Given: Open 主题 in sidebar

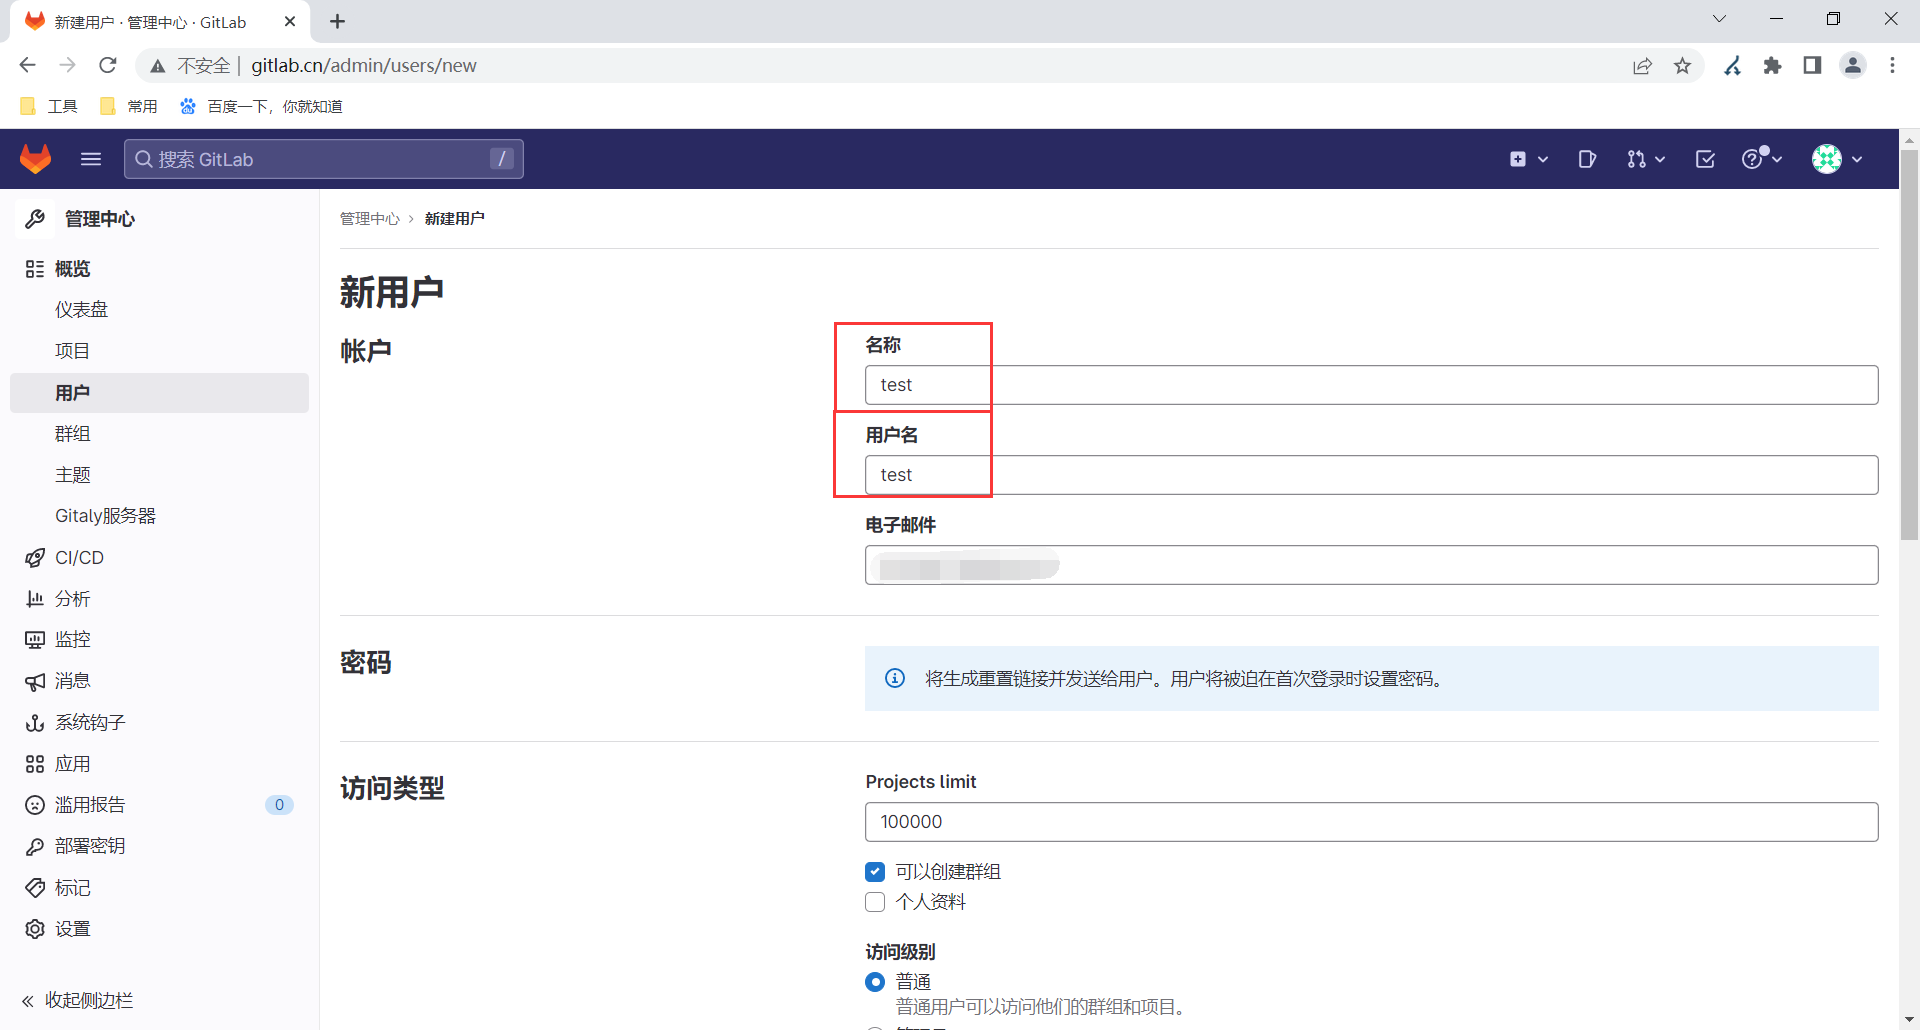Looking at the screenshot, I should (72, 475).
